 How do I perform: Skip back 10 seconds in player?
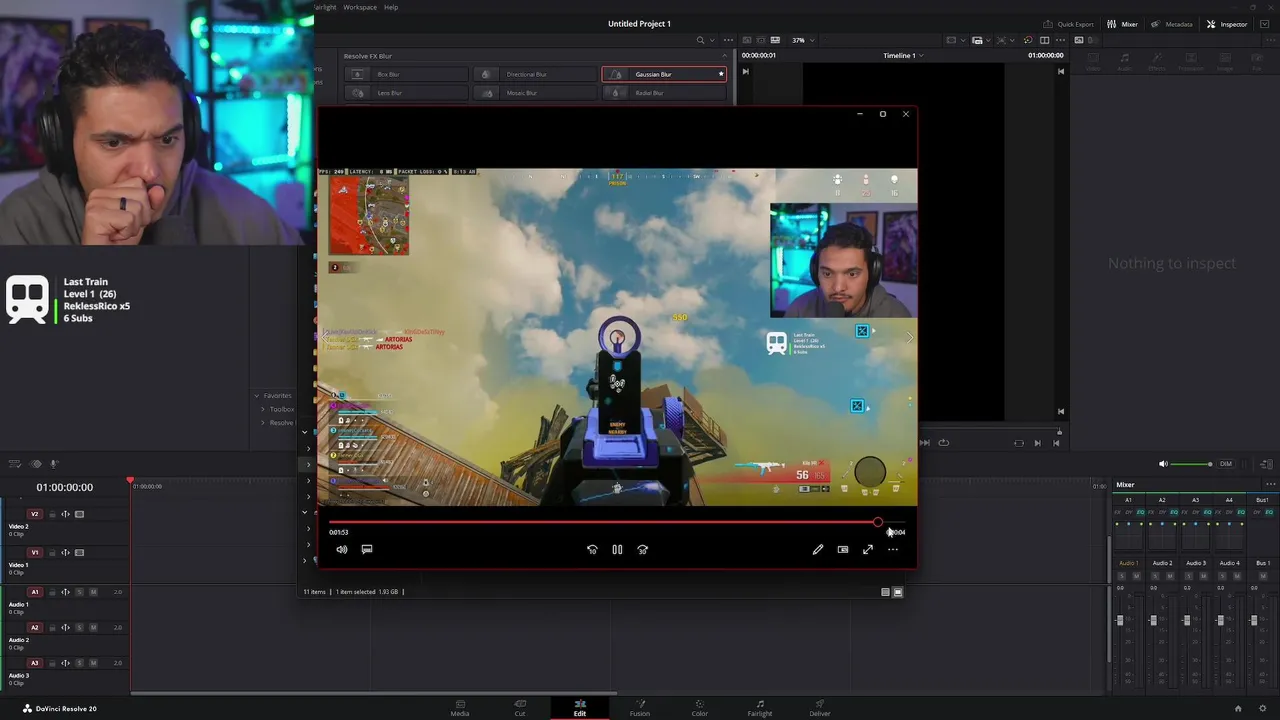click(592, 549)
